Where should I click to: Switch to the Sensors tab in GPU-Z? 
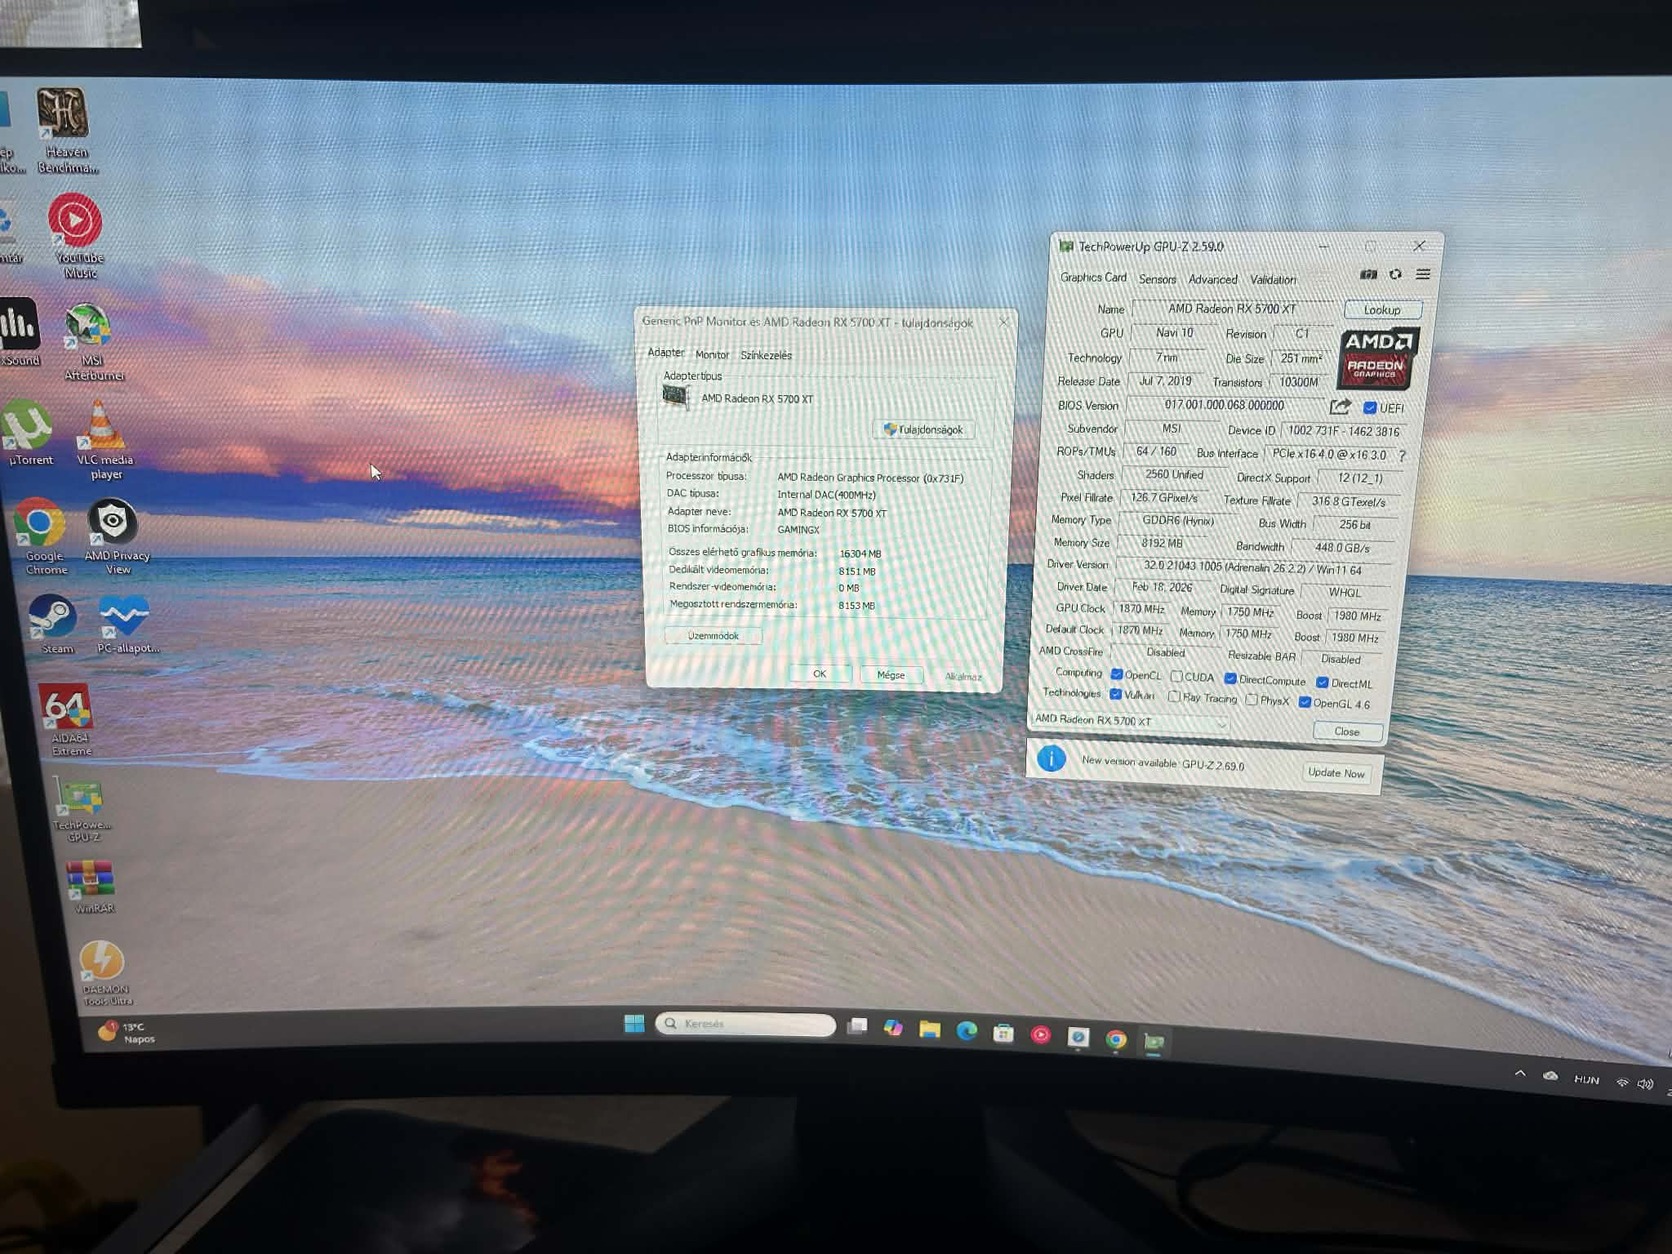coord(1157,279)
